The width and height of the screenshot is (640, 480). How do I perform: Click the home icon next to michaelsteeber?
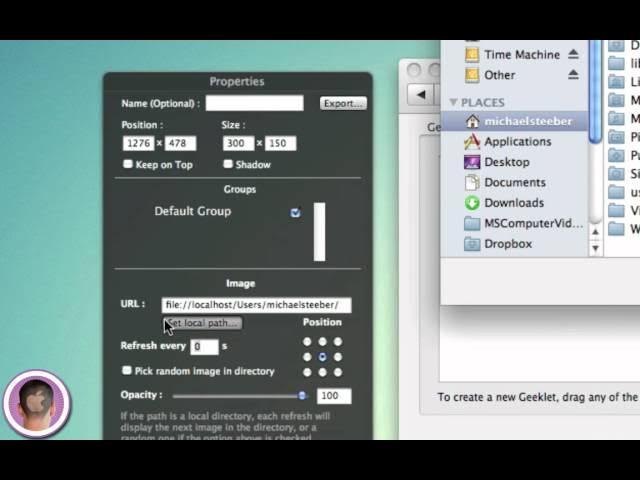click(472, 121)
